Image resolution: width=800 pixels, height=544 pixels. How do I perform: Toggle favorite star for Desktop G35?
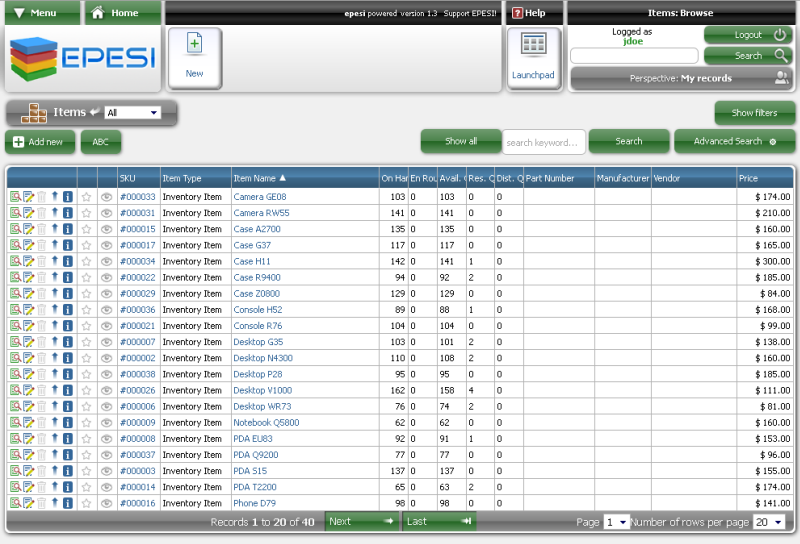[x=87, y=342]
